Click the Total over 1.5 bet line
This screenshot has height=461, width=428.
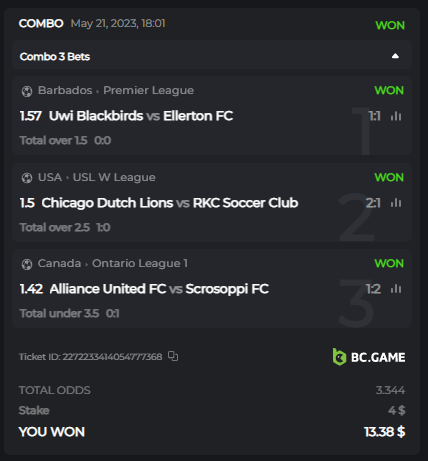coord(53,140)
